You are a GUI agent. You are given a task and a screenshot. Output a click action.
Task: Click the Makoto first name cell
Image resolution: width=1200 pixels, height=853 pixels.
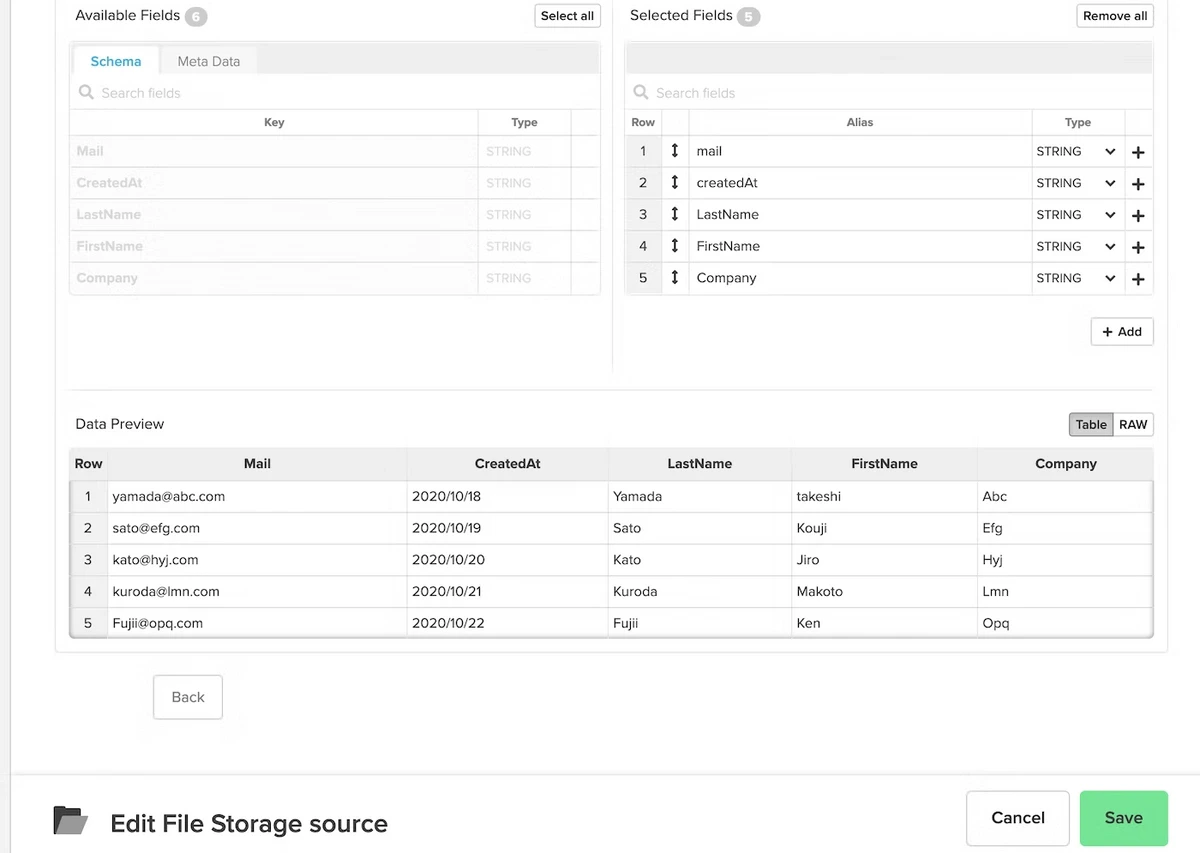click(884, 591)
